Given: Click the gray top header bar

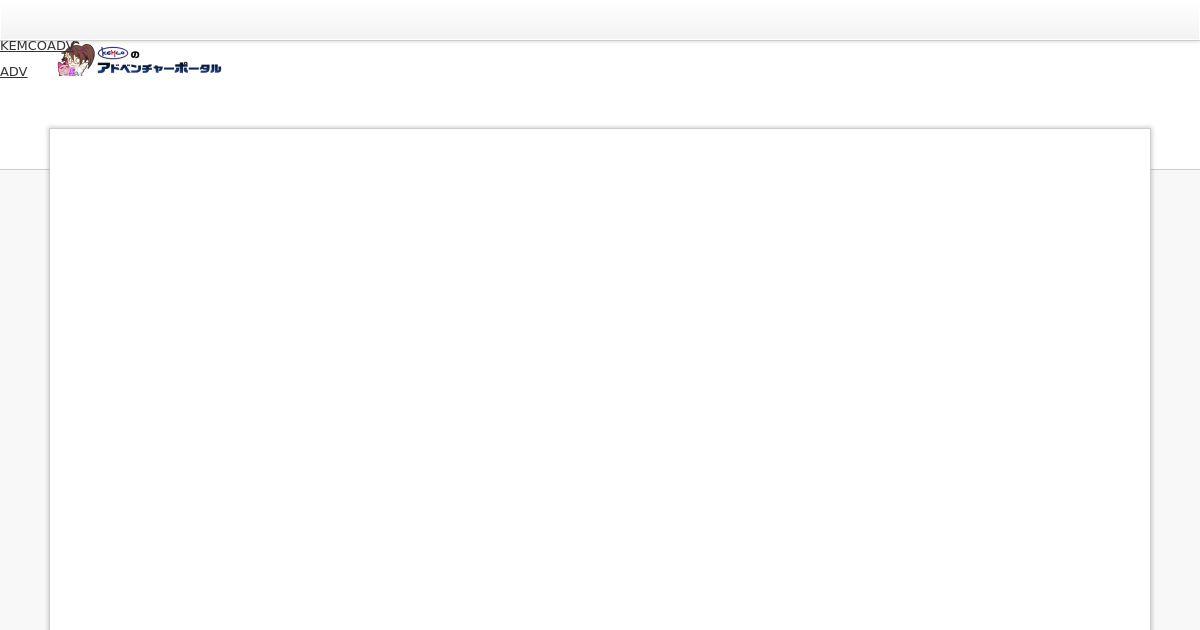Looking at the screenshot, I should click(x=600, y=20).
